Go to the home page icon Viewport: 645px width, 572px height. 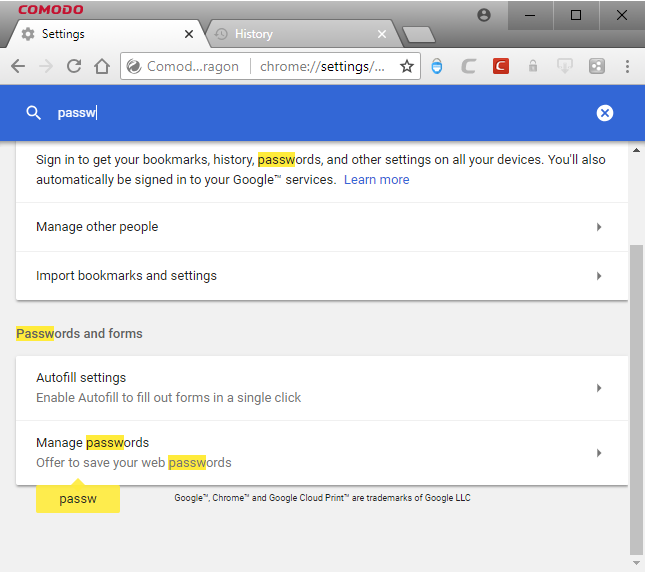(x=102, y=66)
